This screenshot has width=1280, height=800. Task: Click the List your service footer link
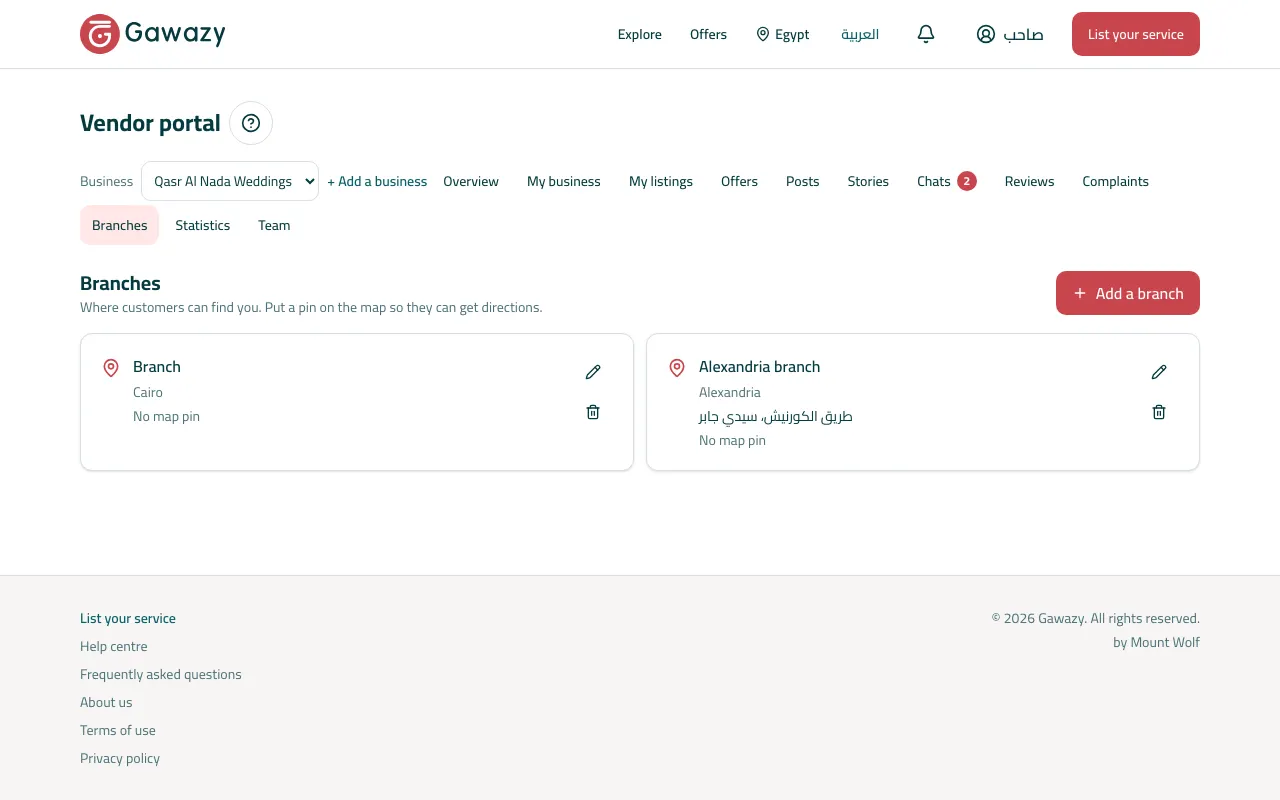(x=128, y=618)
